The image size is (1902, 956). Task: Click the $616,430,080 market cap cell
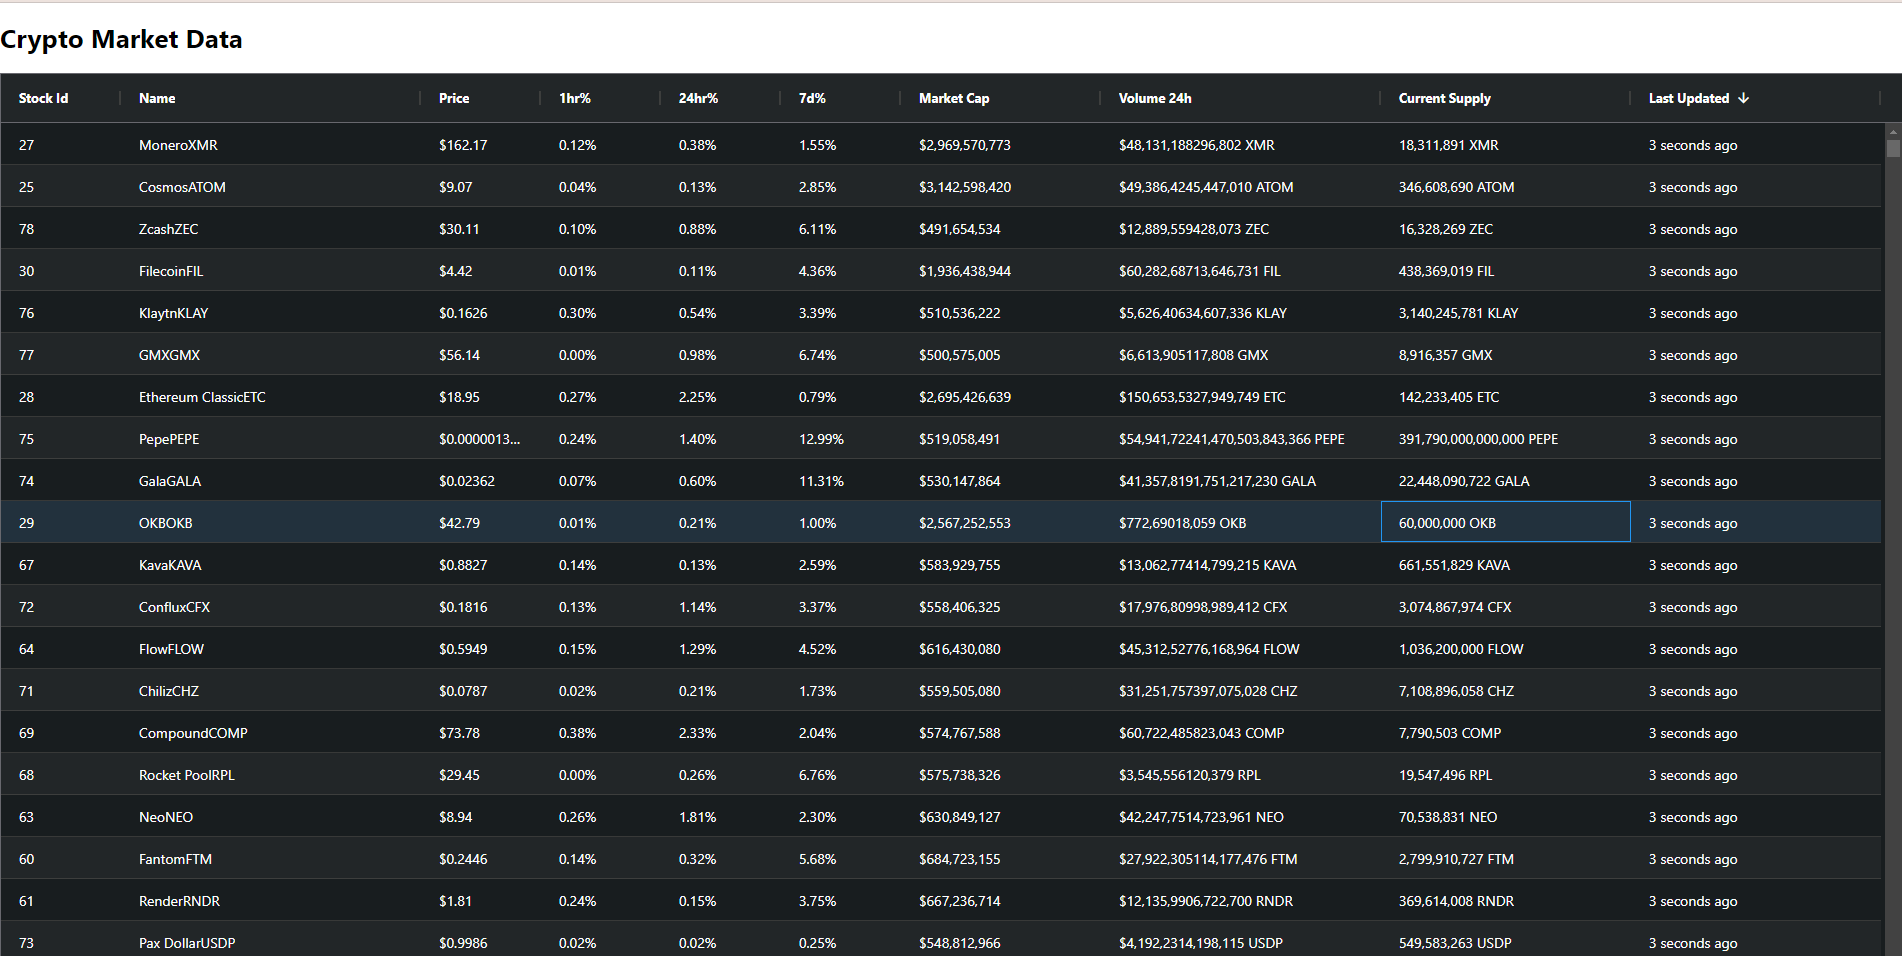1001,649
